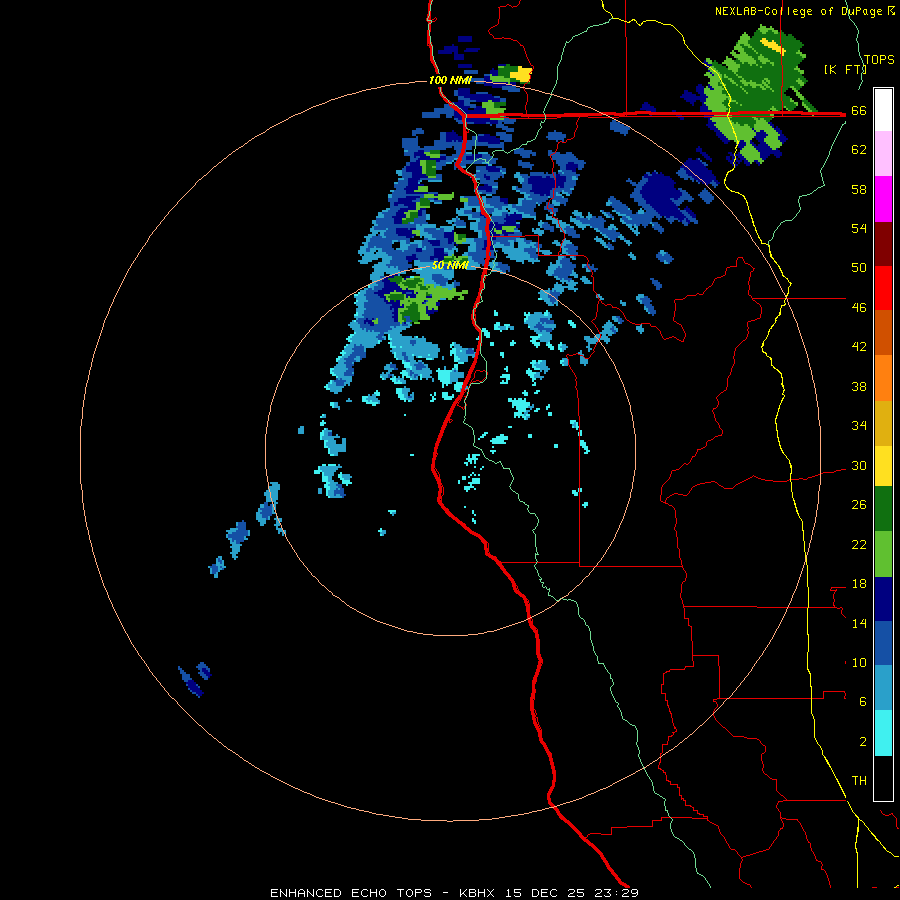The width and height of the screenshot is (900, 900).
Task: Click the TOPS legend title
Action: (x=879, y=60)
